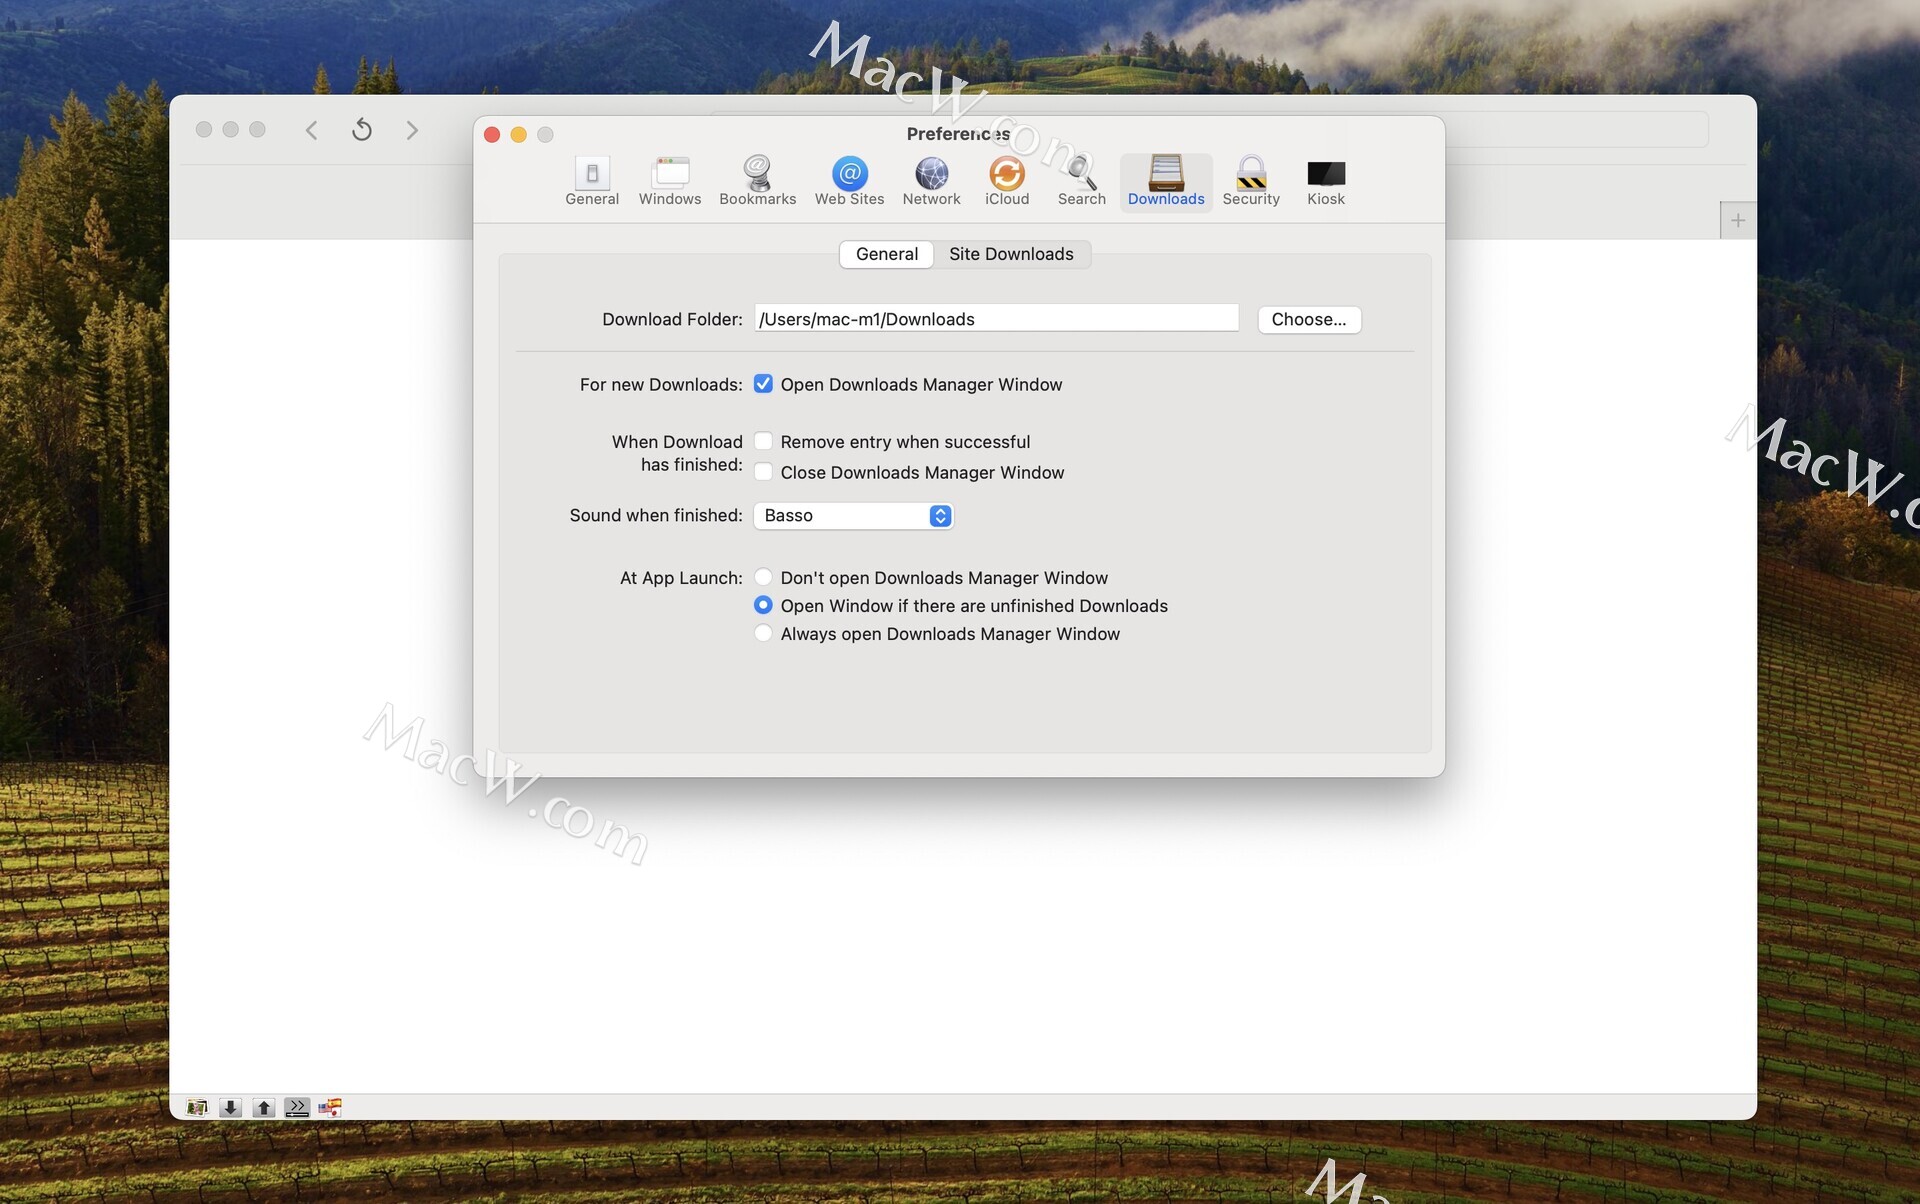Screen dimensions: 1920x1204
Task: Open the Security preferences pane
Action: click(x=1250, y=181)
